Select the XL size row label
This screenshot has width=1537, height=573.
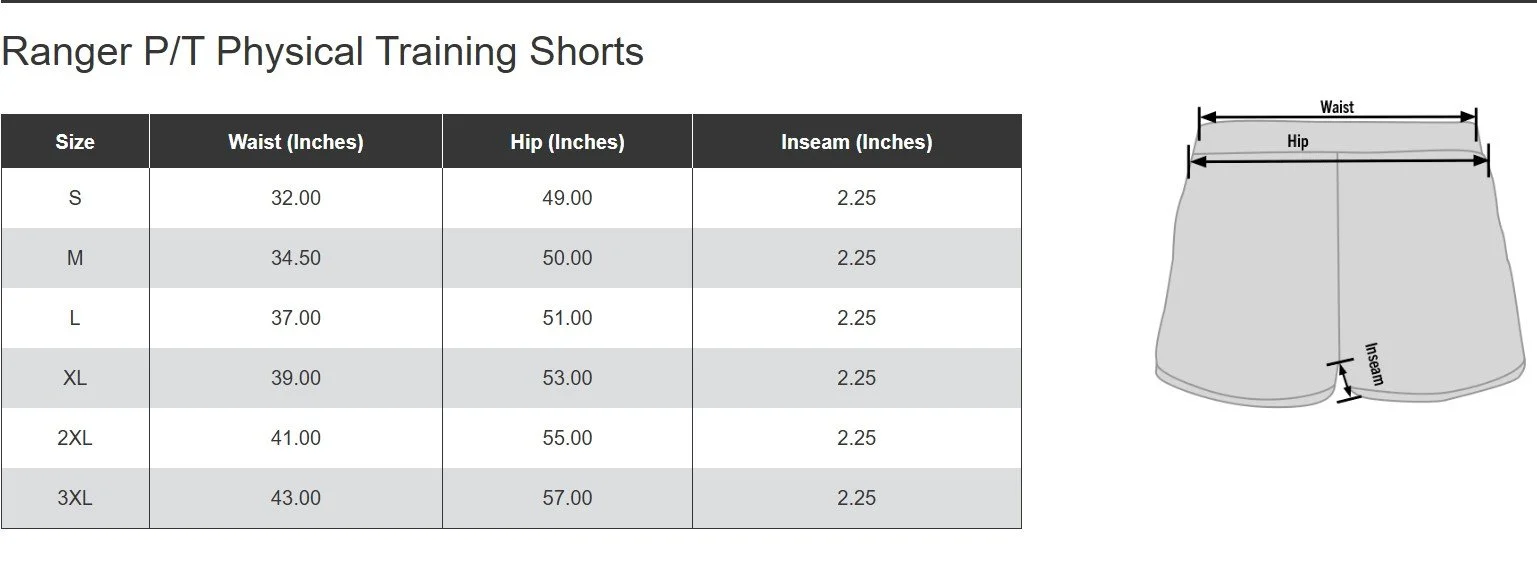(x=75, y=378)
